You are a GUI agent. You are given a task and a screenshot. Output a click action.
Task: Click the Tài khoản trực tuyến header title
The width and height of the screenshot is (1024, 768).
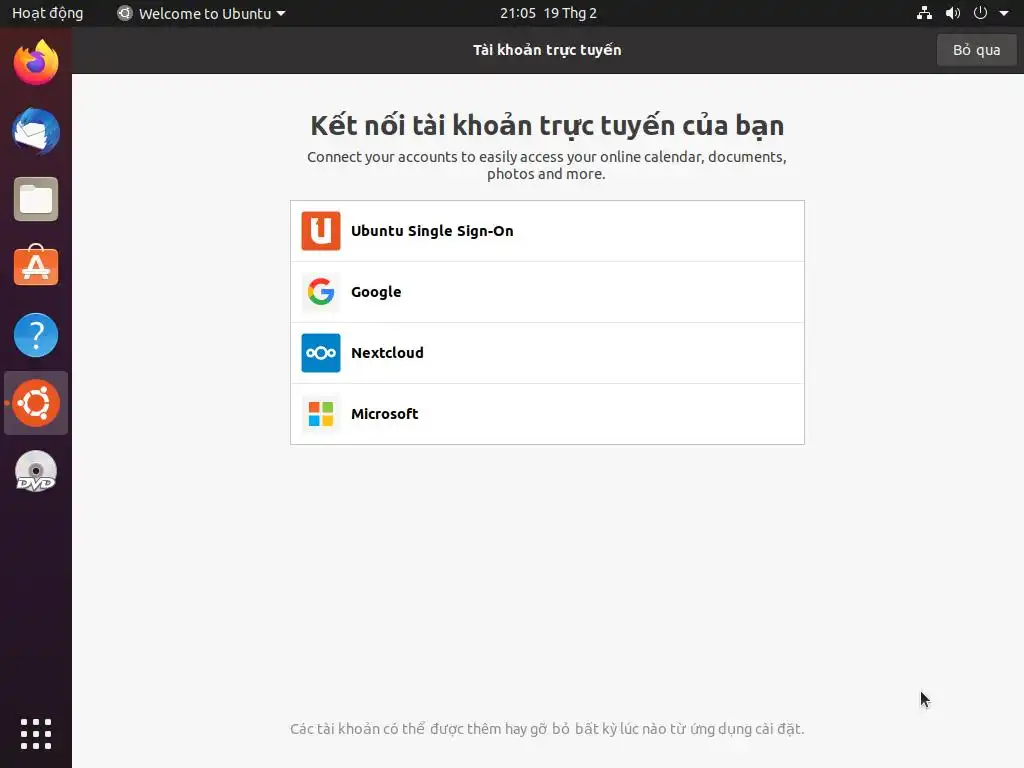(547, 50)
